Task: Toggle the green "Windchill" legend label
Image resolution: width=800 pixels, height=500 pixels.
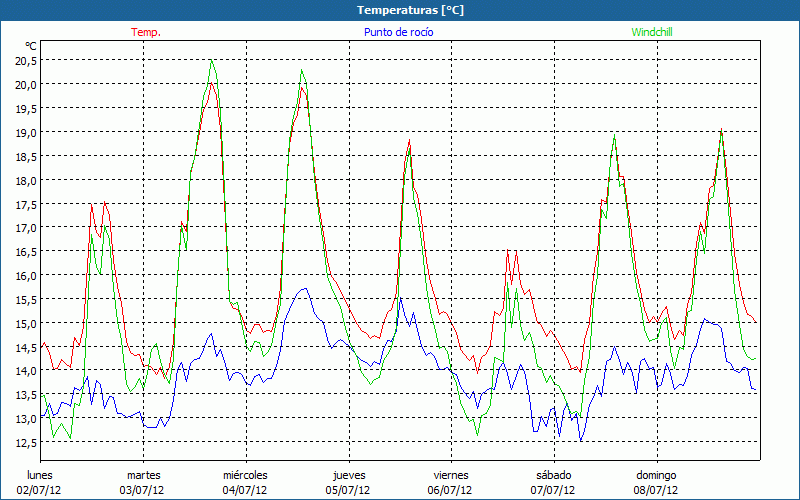Action: tap(652, 32)
